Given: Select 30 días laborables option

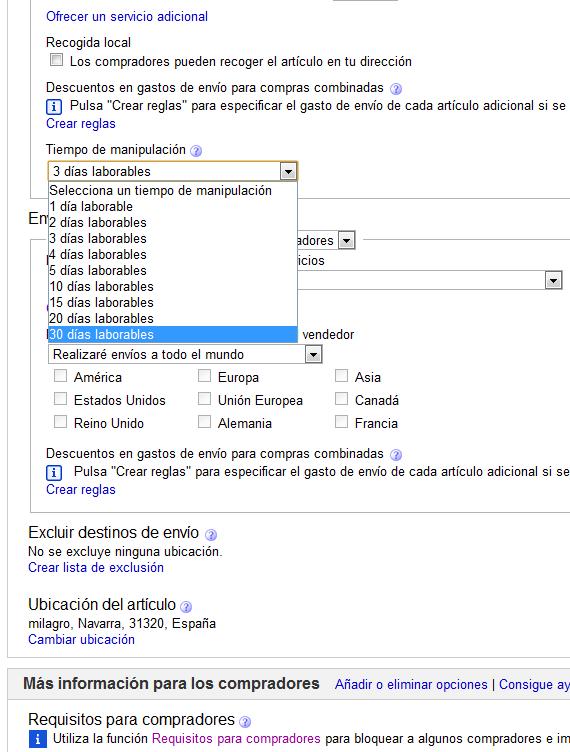Looking at the screenshot, I should click(173, 334).
